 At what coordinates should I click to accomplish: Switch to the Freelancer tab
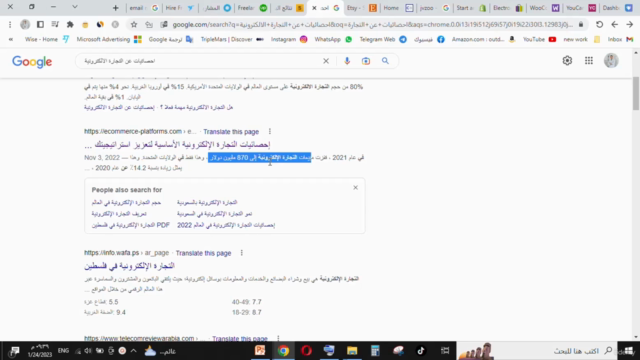(252, 8)
